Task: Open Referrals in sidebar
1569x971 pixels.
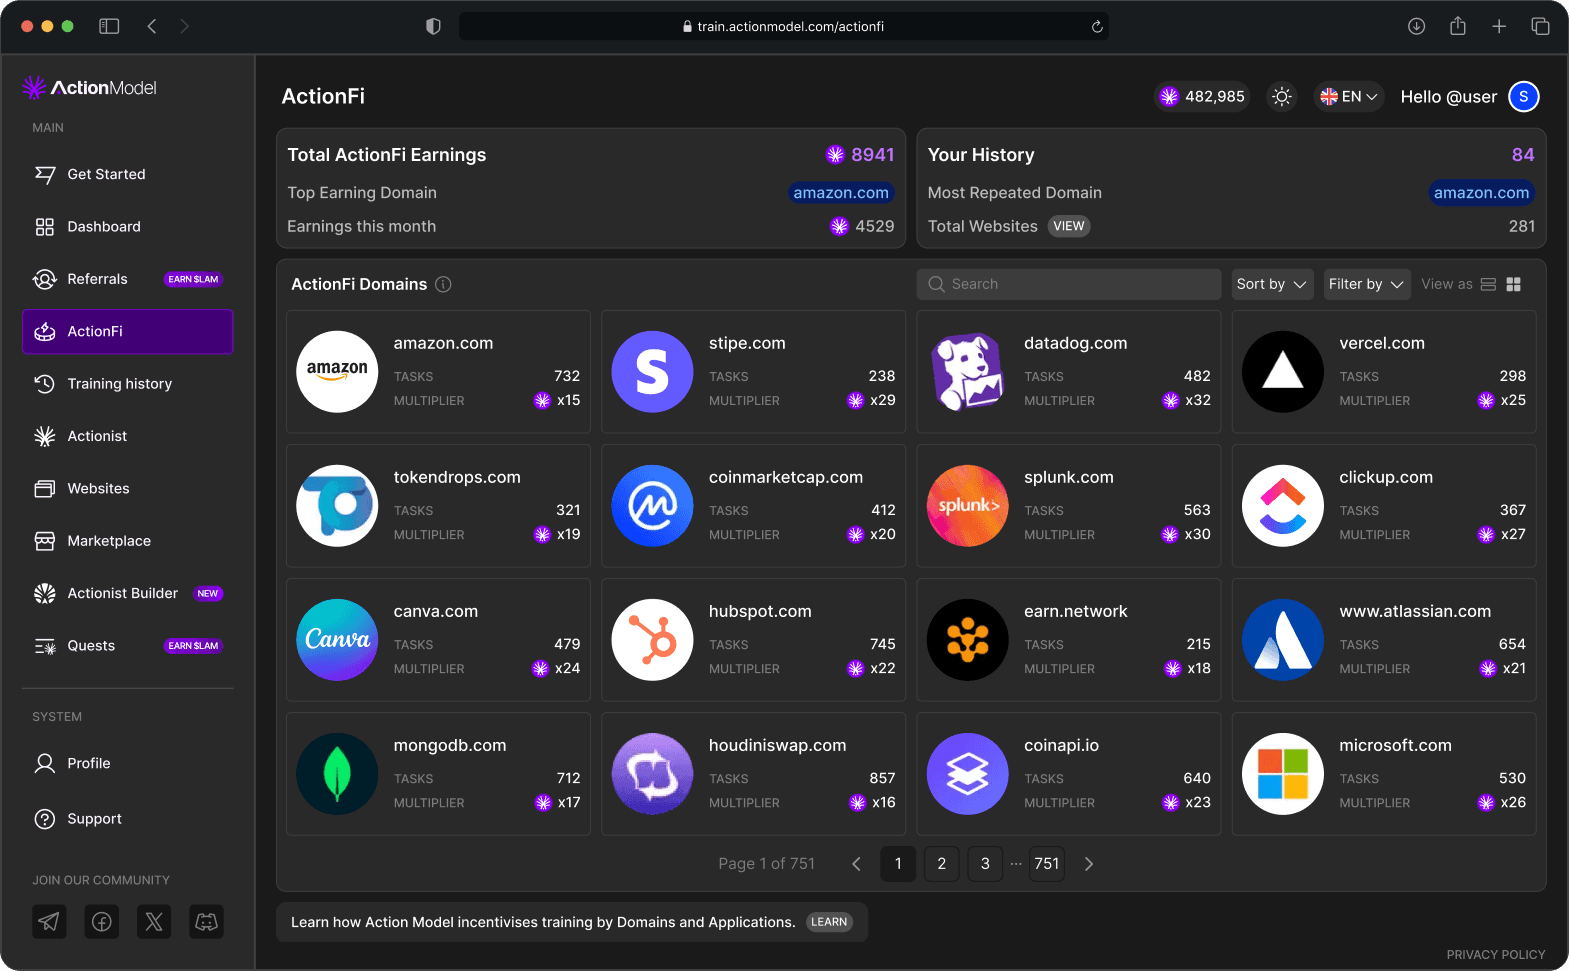Action: [128, 279]
